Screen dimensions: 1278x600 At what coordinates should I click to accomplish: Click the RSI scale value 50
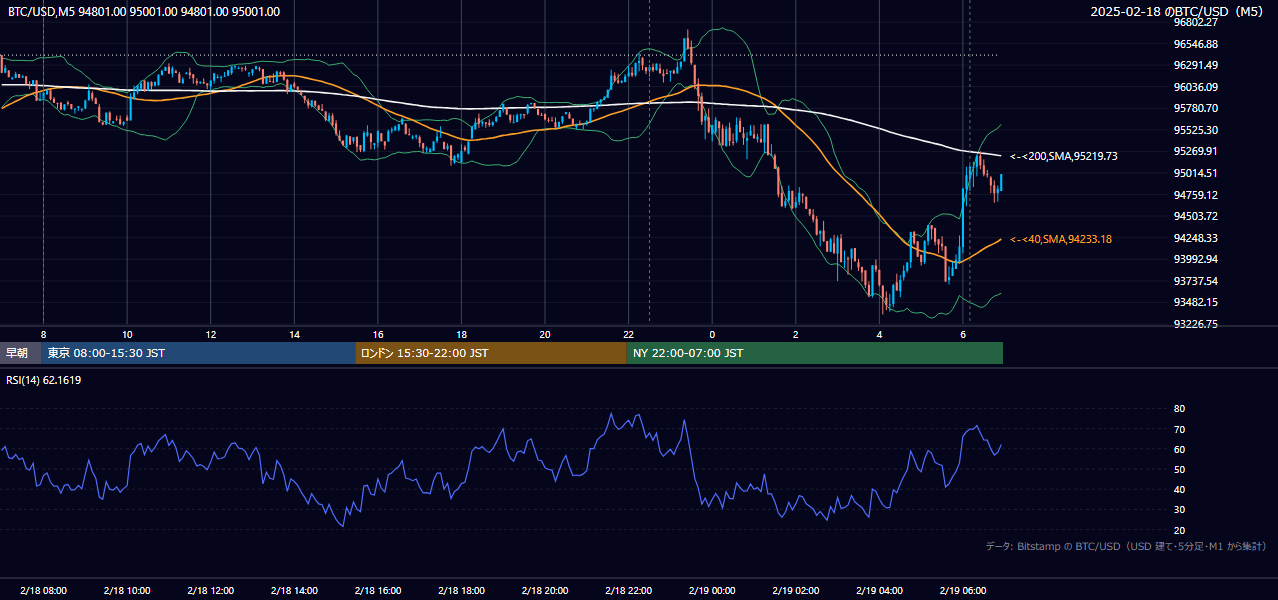point(1179,469)
